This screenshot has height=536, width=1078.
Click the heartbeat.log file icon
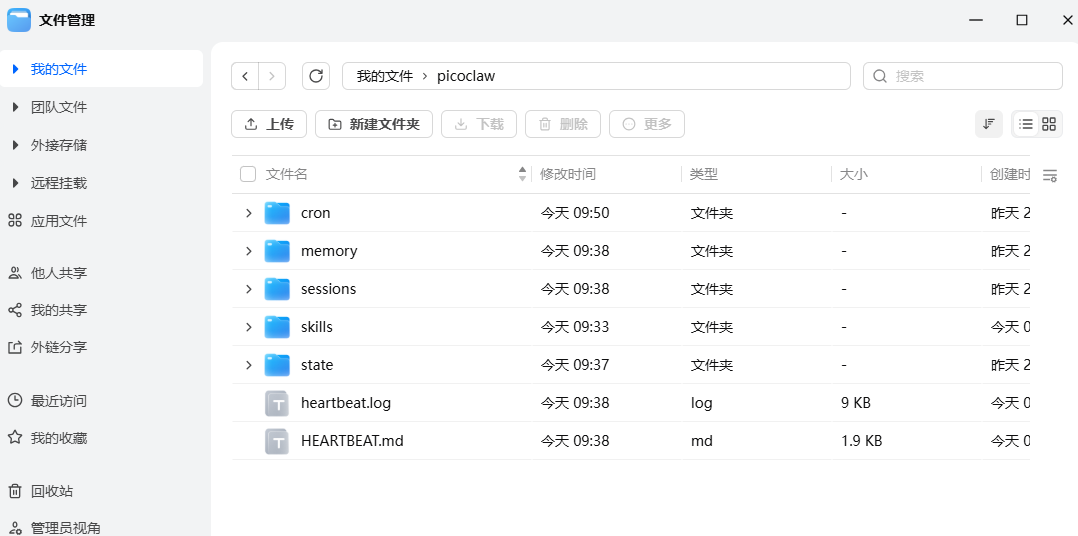pos(277,403)
